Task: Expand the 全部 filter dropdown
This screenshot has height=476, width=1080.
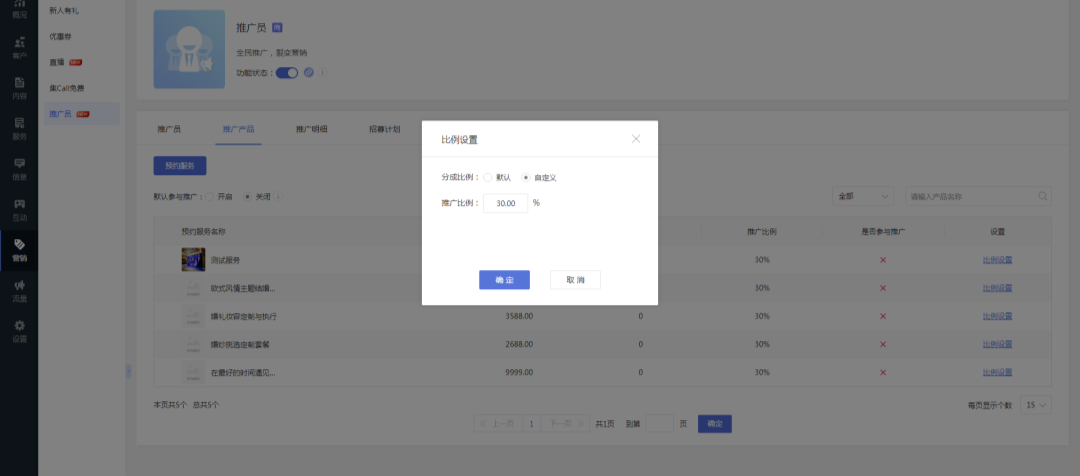Action: point(864,197)
